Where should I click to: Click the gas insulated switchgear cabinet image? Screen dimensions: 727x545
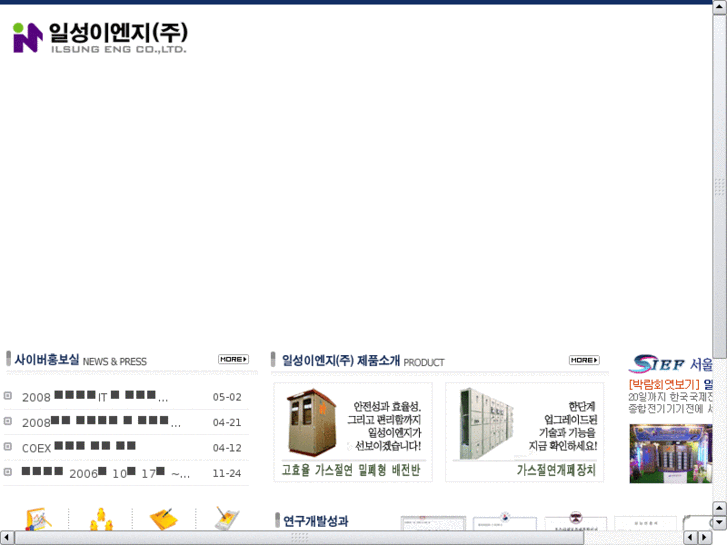[x=486, y=423]
